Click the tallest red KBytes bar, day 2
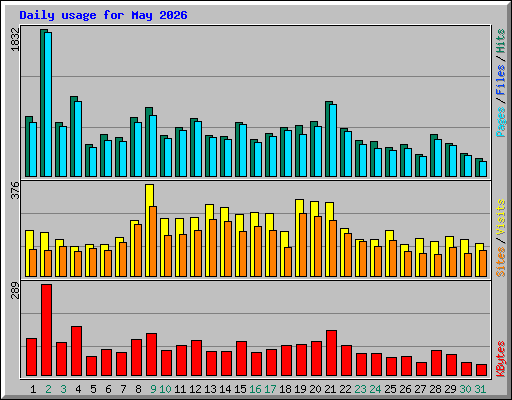 coord(47,330)
